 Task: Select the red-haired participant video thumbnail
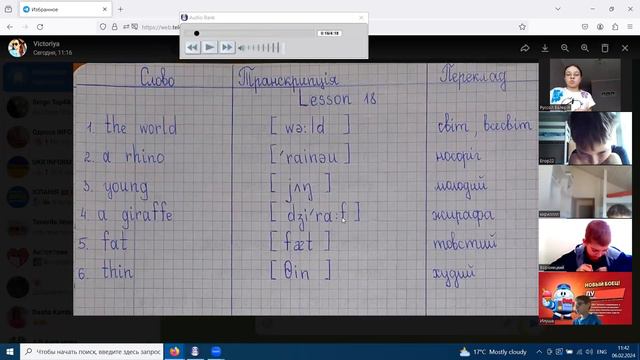[x=585, y=245]
